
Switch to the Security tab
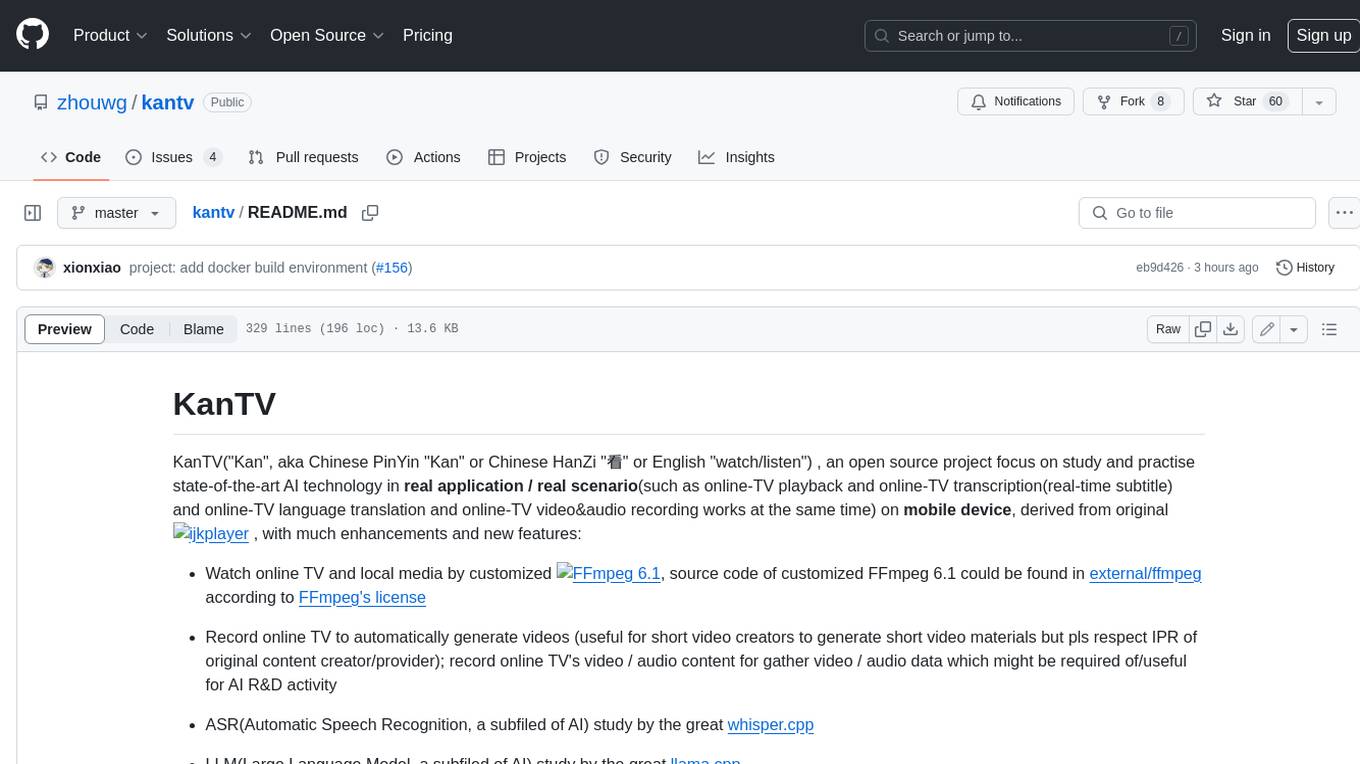point(632,157)
